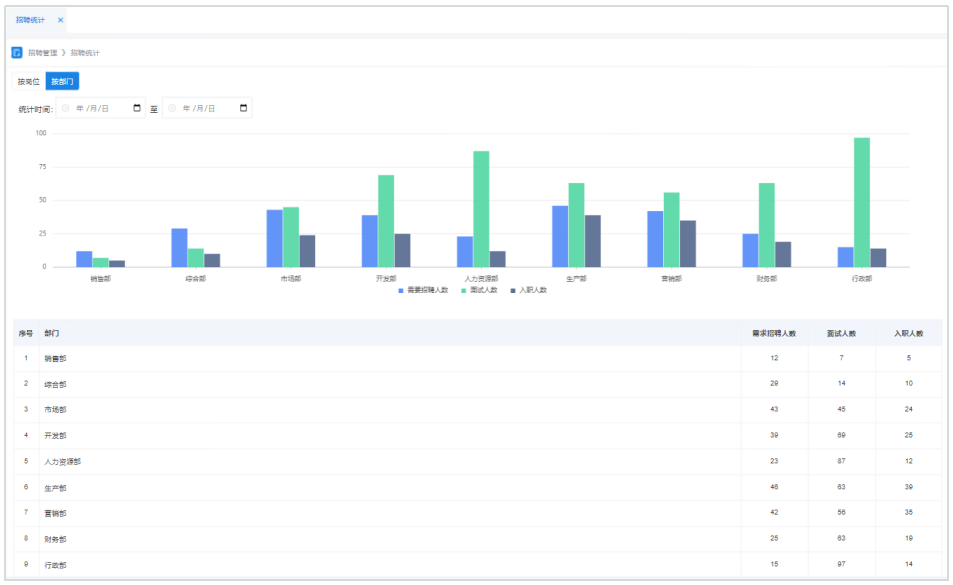Close the 招聘统计 tab

[x=60, y=20]
